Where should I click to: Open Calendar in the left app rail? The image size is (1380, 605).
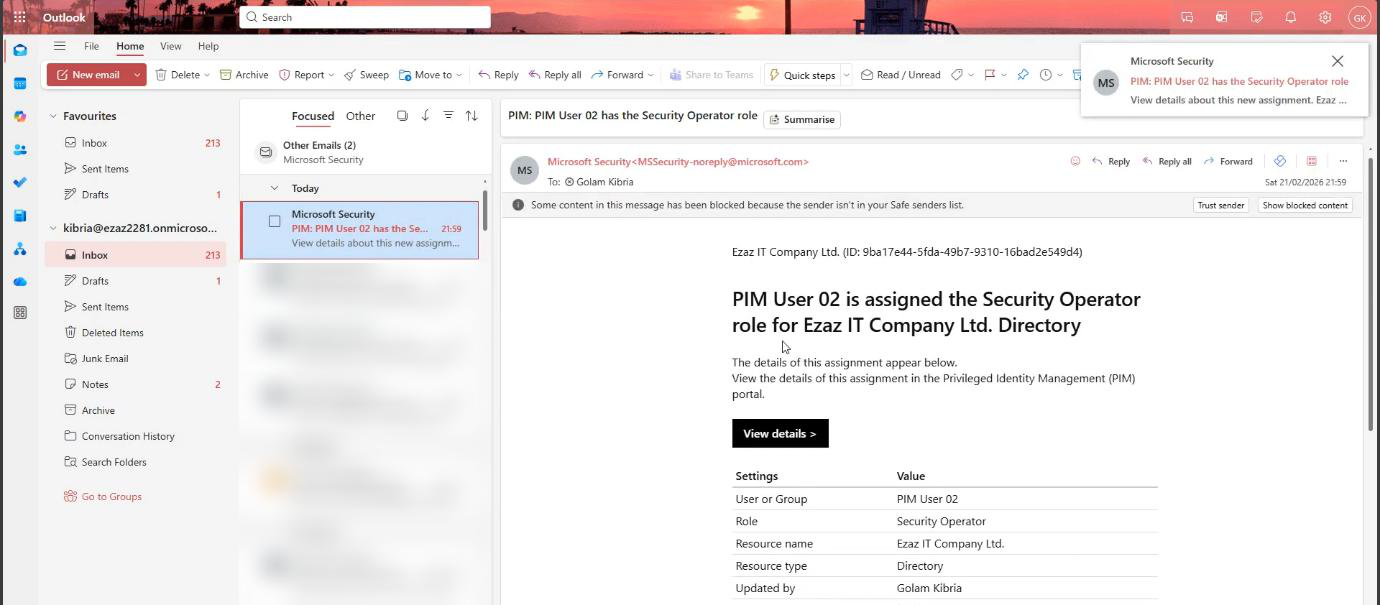pyautogui.click(x=20, y=83)
